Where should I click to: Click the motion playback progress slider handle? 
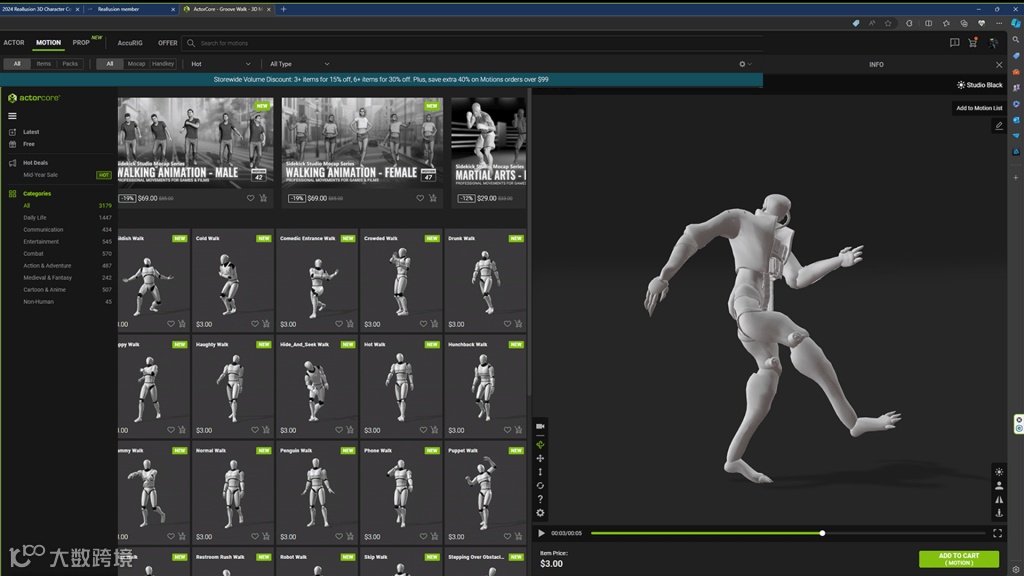click(x=822, y=533)
